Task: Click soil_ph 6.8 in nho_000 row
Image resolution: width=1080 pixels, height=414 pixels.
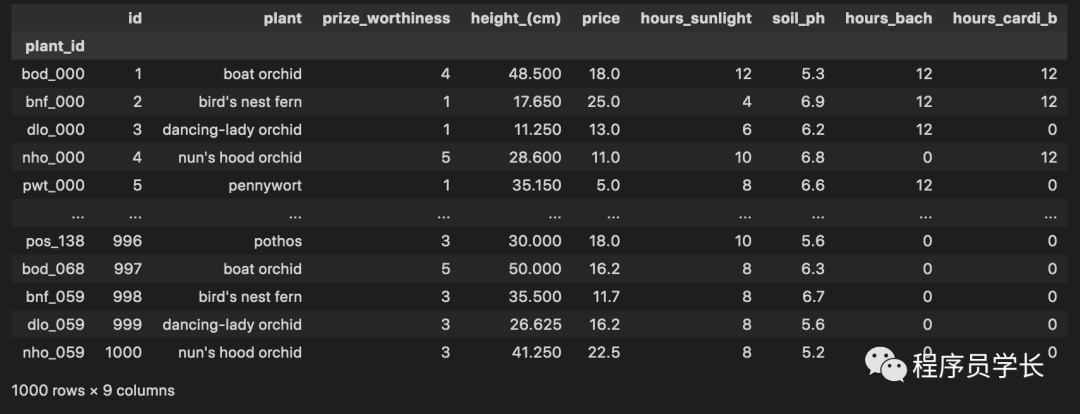Action: pos(813,158)
